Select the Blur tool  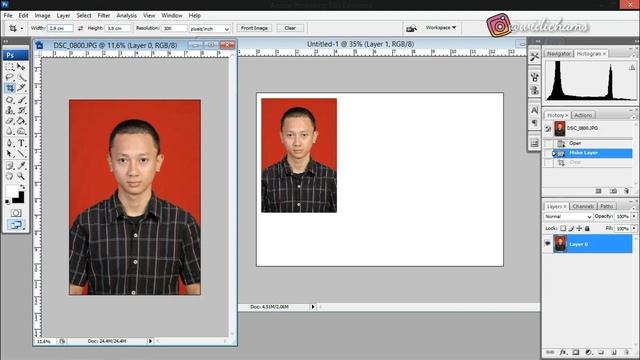(x=9, y=131)
